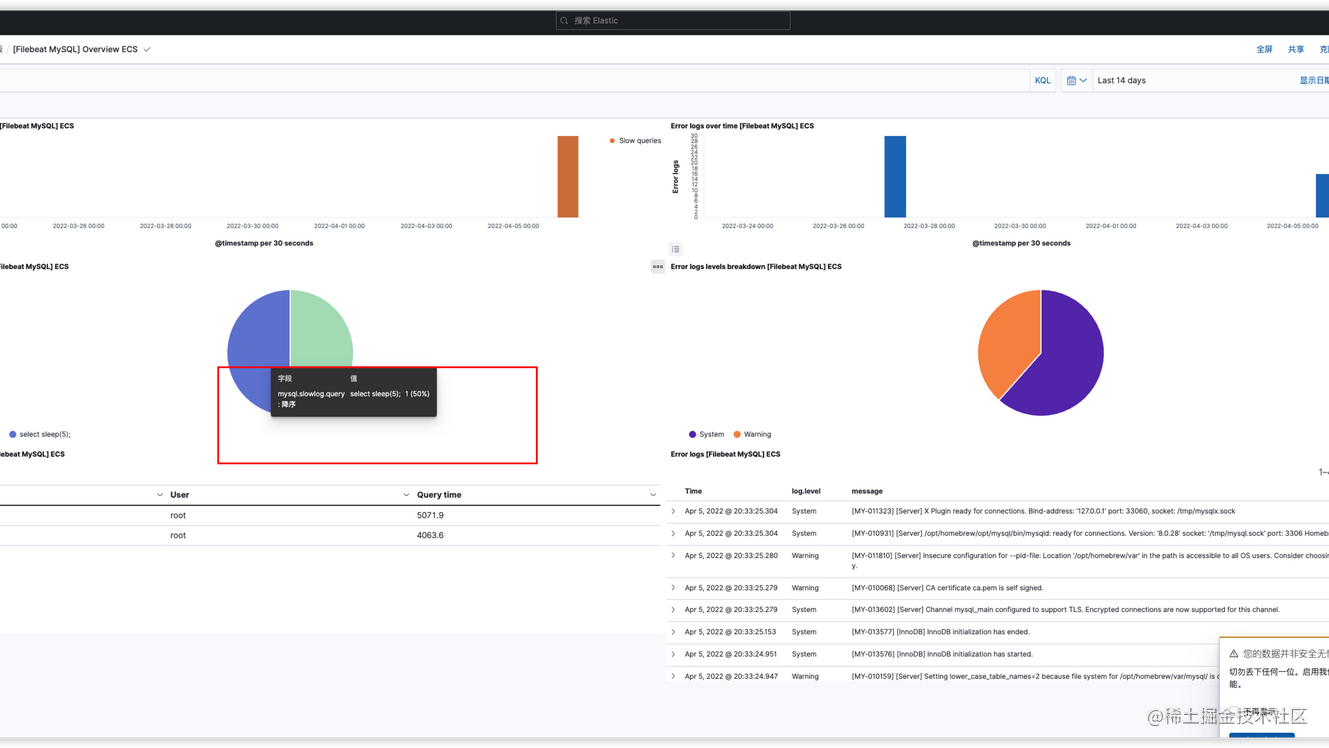Click the purple System legend dot
Image resolution: width=1329 pixels, height=748 pixels.
[x=692, y=435]
